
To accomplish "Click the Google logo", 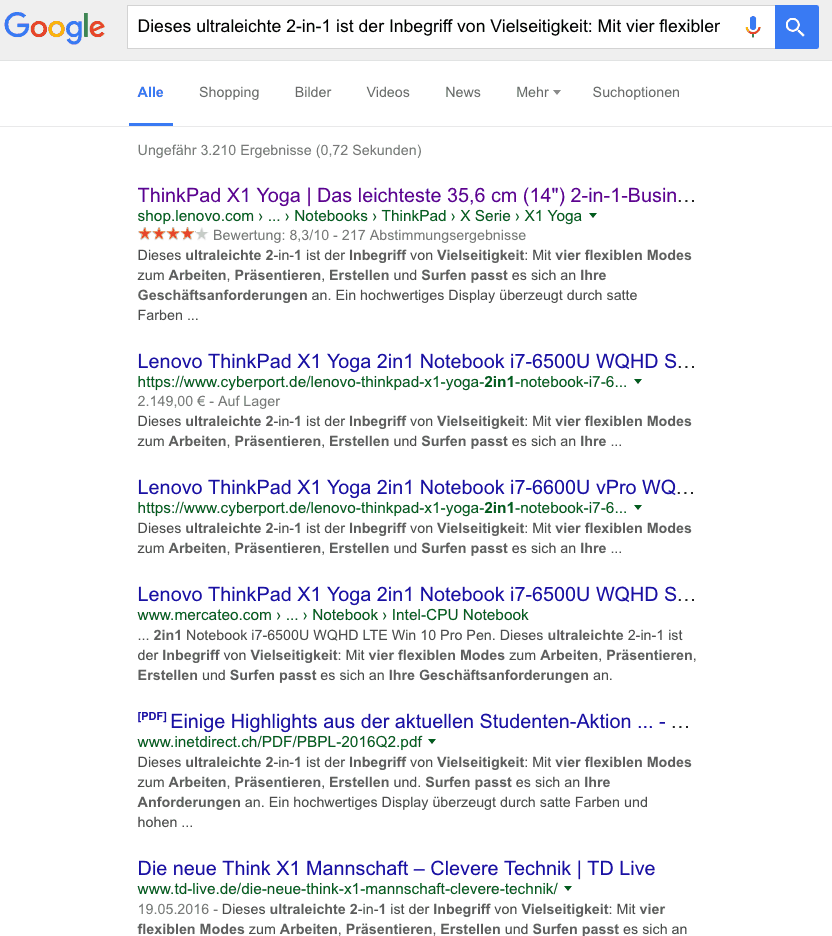I will pos(54,27).
